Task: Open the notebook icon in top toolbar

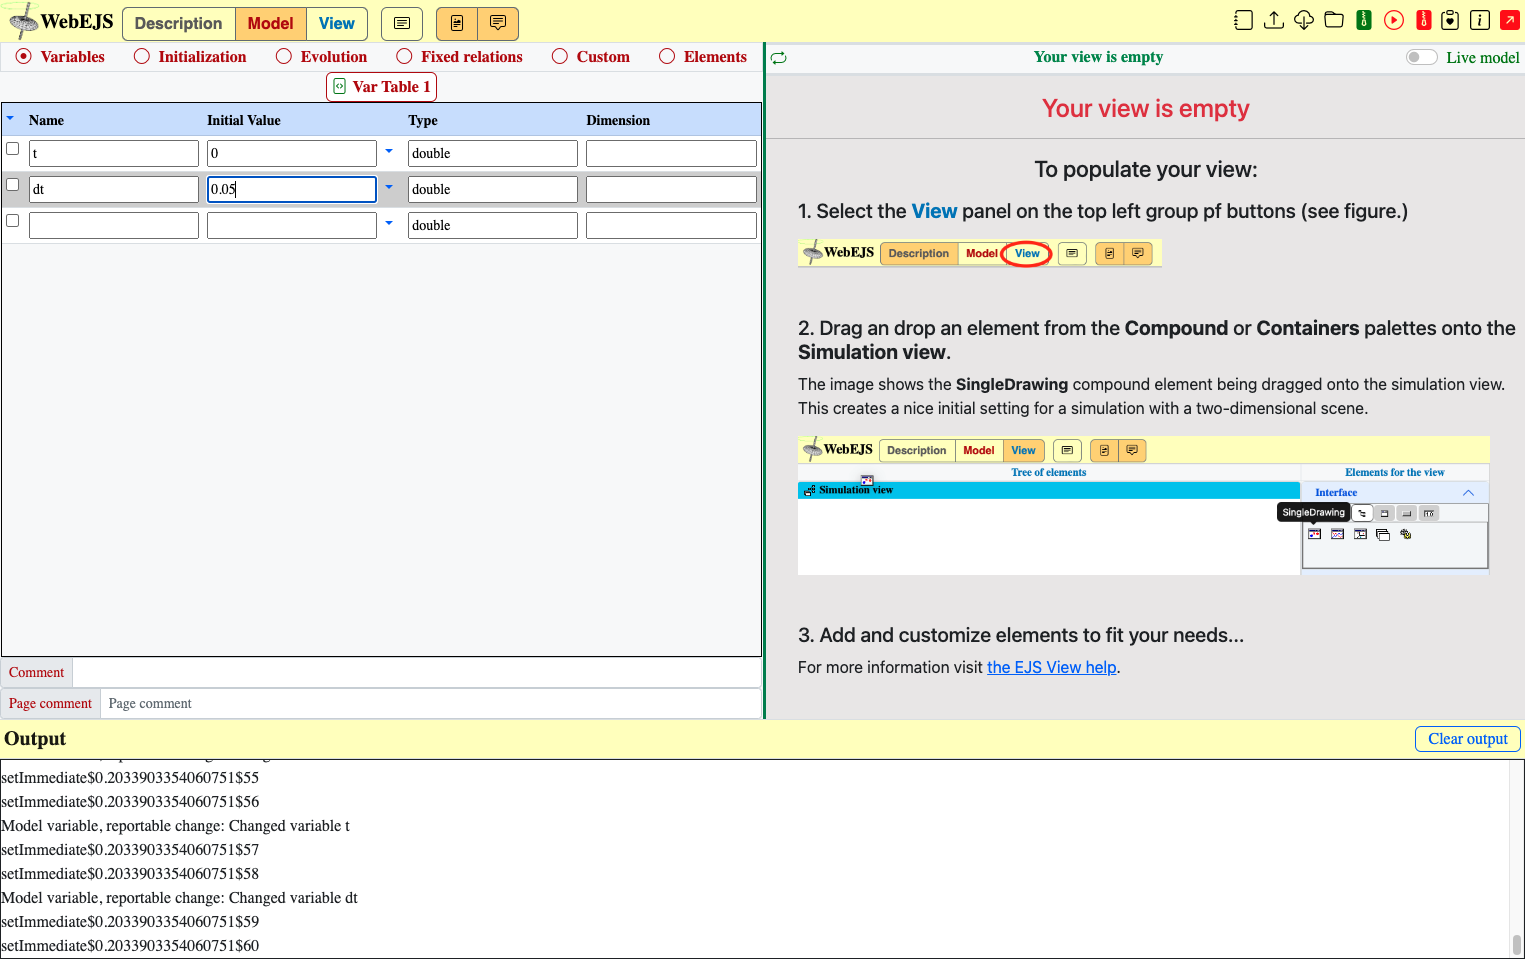Action: pyautogui.click(x=1243, y=20)
